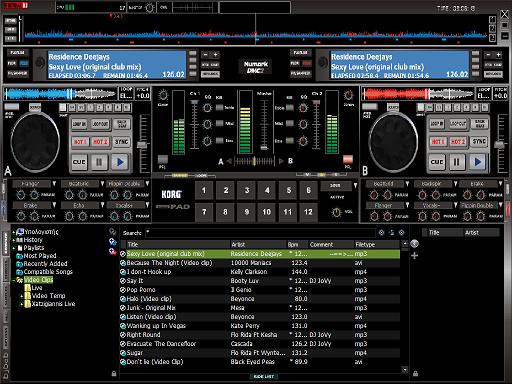Click the play button on deck A
The height and width of the screenshot is (387, 513).
pos(120,162)
